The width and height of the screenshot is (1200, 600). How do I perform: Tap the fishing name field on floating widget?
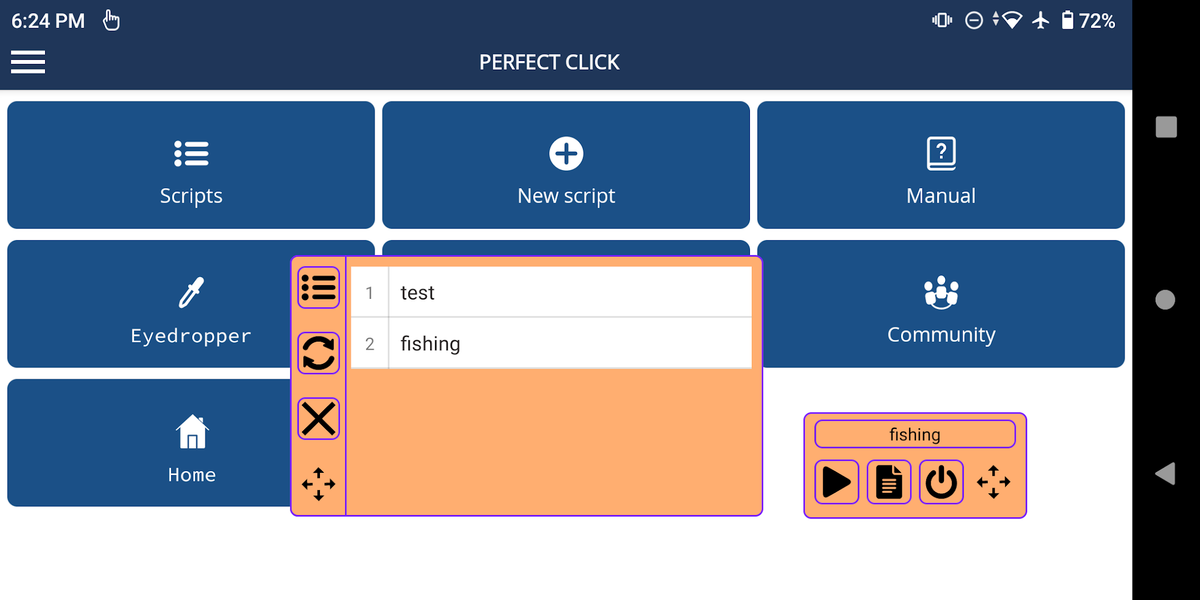coord(914,434)
